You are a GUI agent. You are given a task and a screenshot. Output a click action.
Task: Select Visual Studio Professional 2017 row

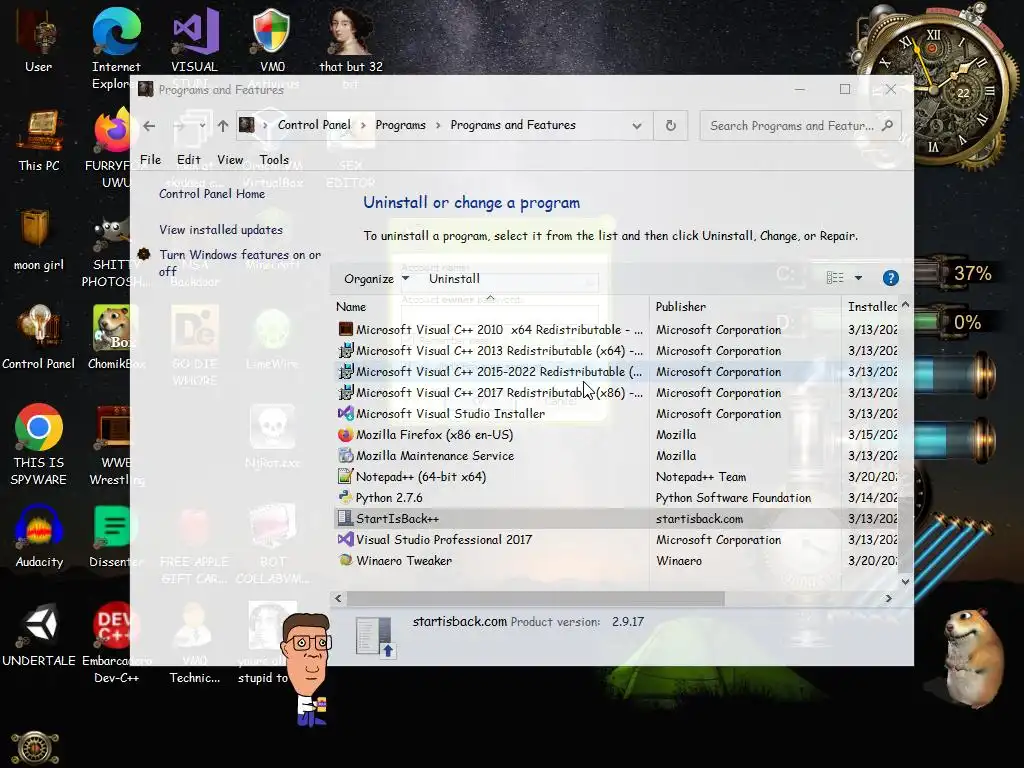(x=616, y=539)
